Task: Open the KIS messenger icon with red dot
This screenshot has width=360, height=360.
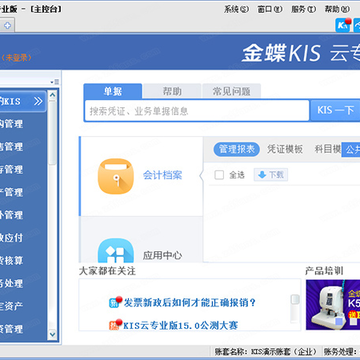Action: click(343, 25)
